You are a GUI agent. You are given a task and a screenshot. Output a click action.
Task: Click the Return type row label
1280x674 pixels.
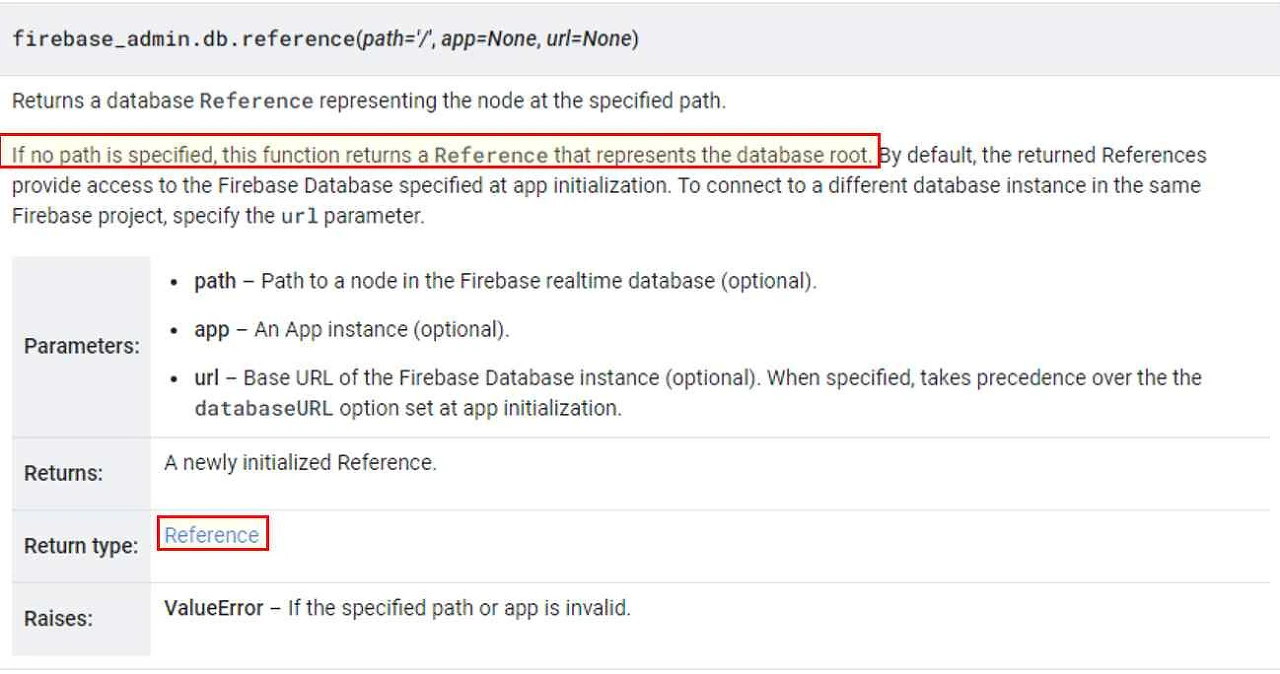[81, 546]
